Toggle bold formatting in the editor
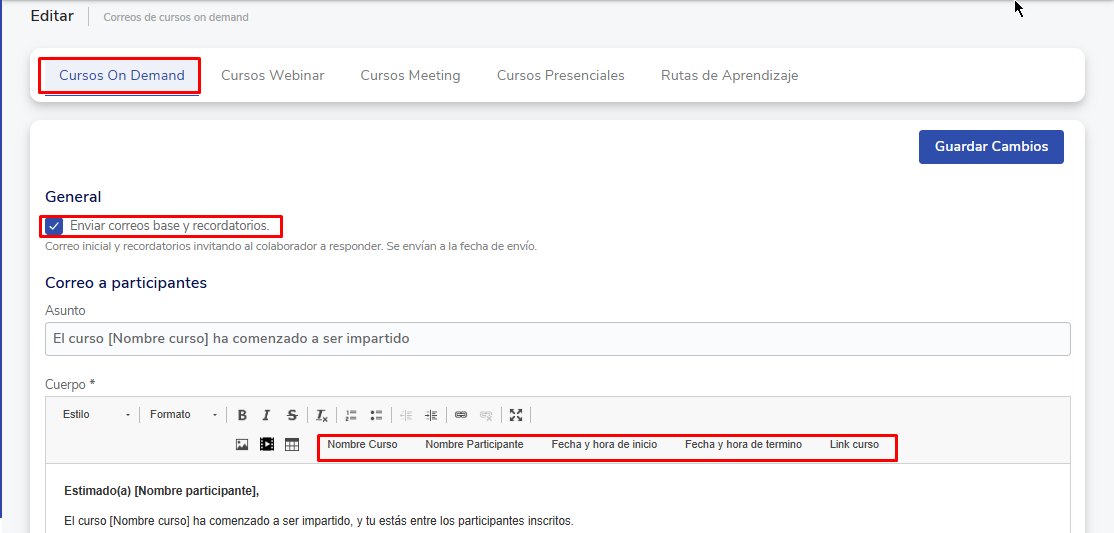 pos(242,415)
